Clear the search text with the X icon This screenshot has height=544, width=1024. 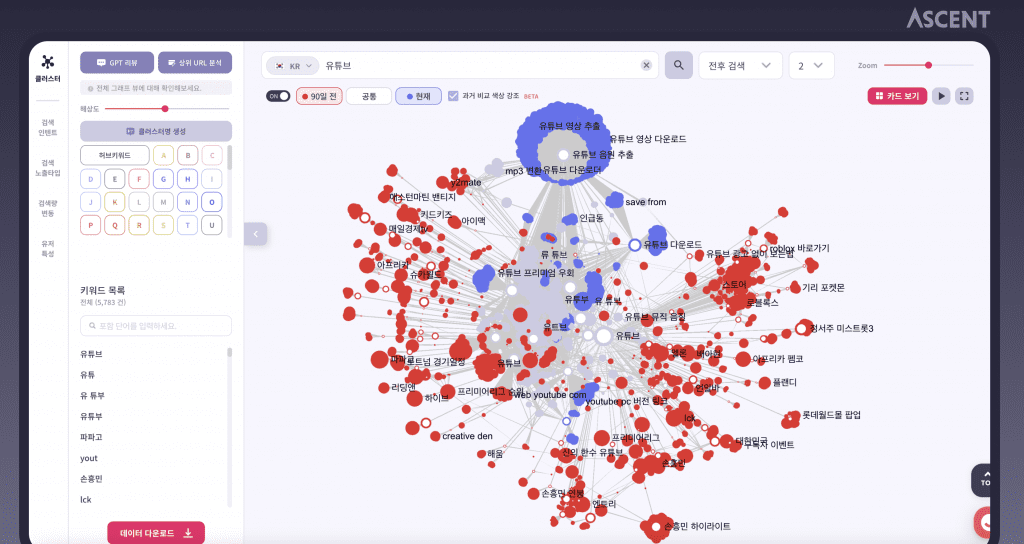(646, 65)
